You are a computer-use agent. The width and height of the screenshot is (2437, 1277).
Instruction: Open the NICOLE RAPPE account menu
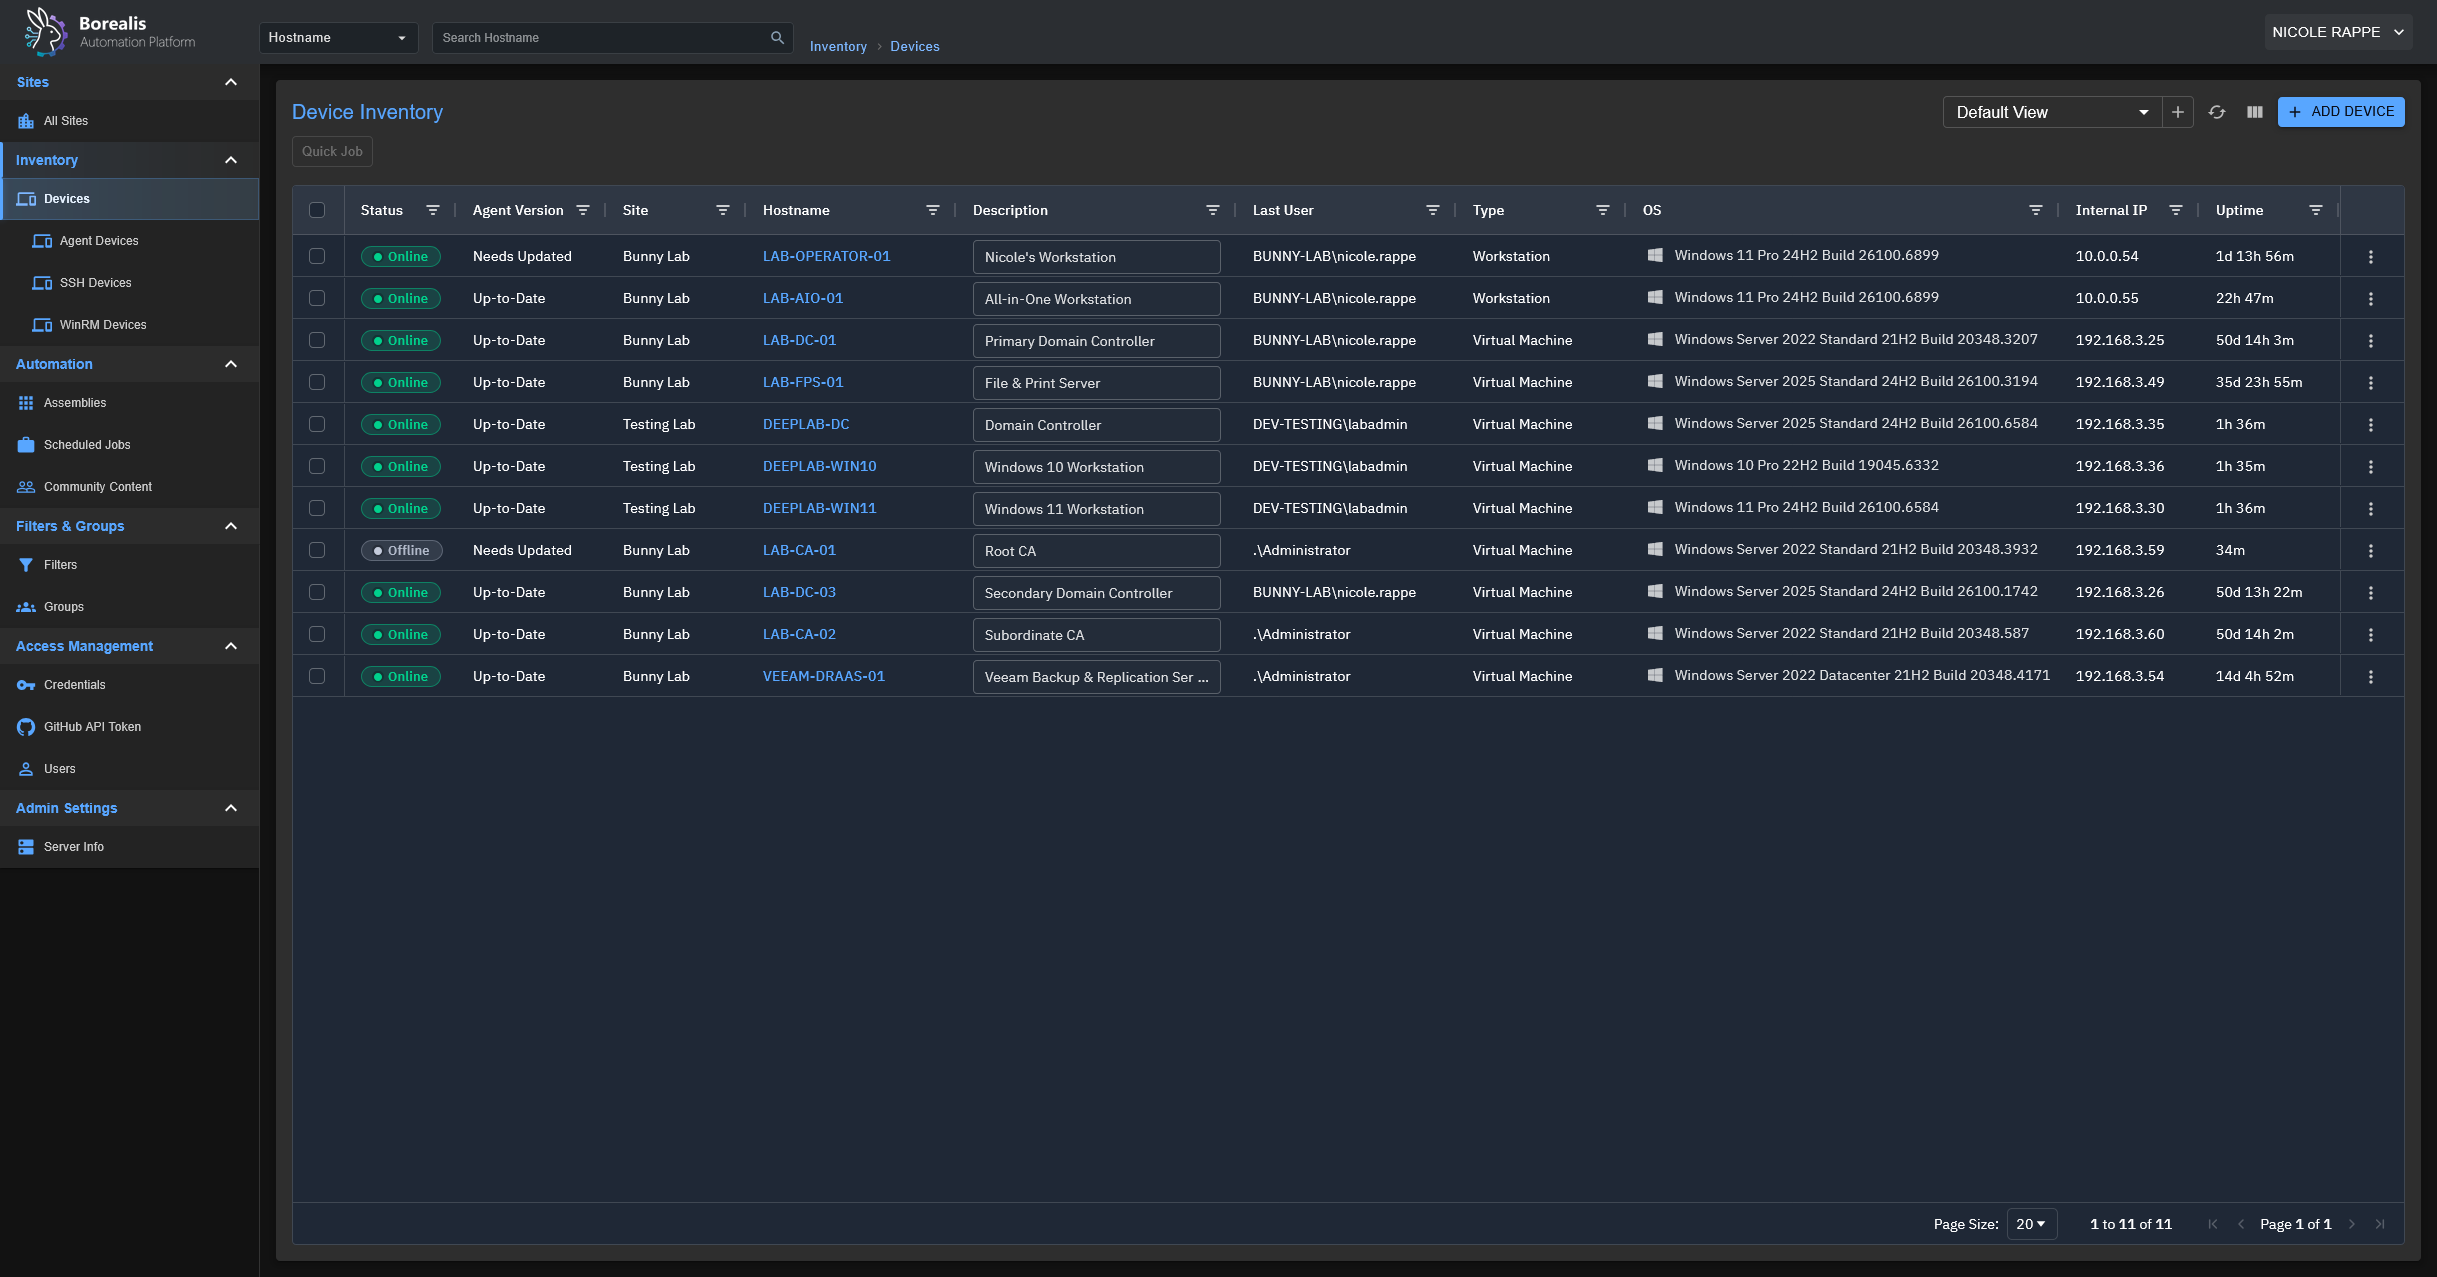2336,31
